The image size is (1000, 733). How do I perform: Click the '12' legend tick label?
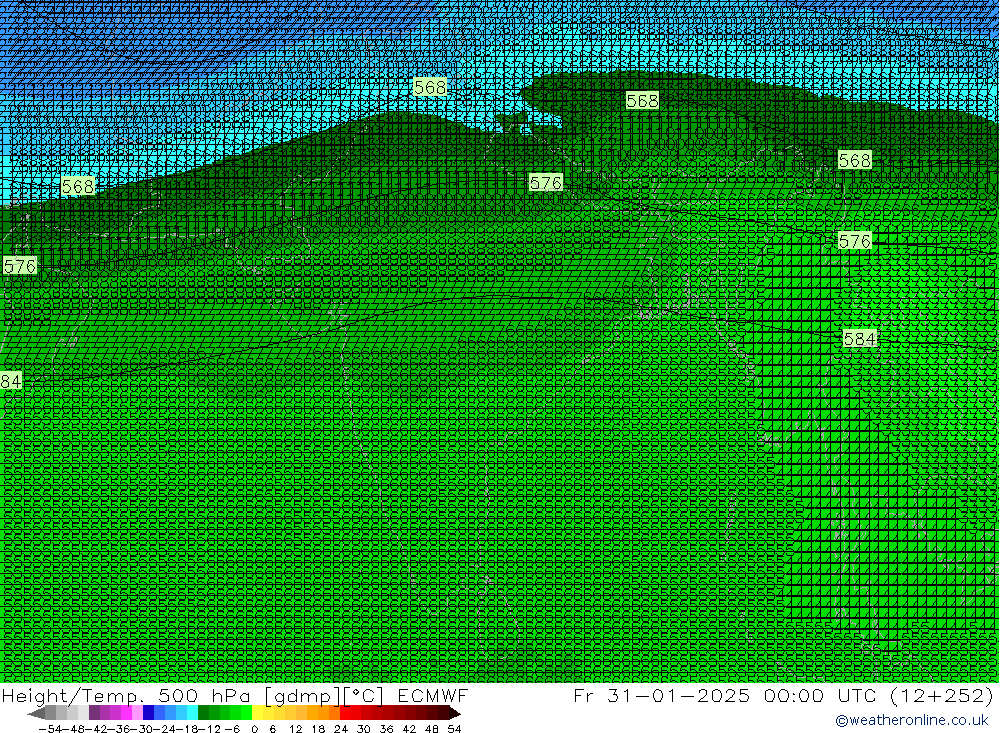(x=295, y=729)
